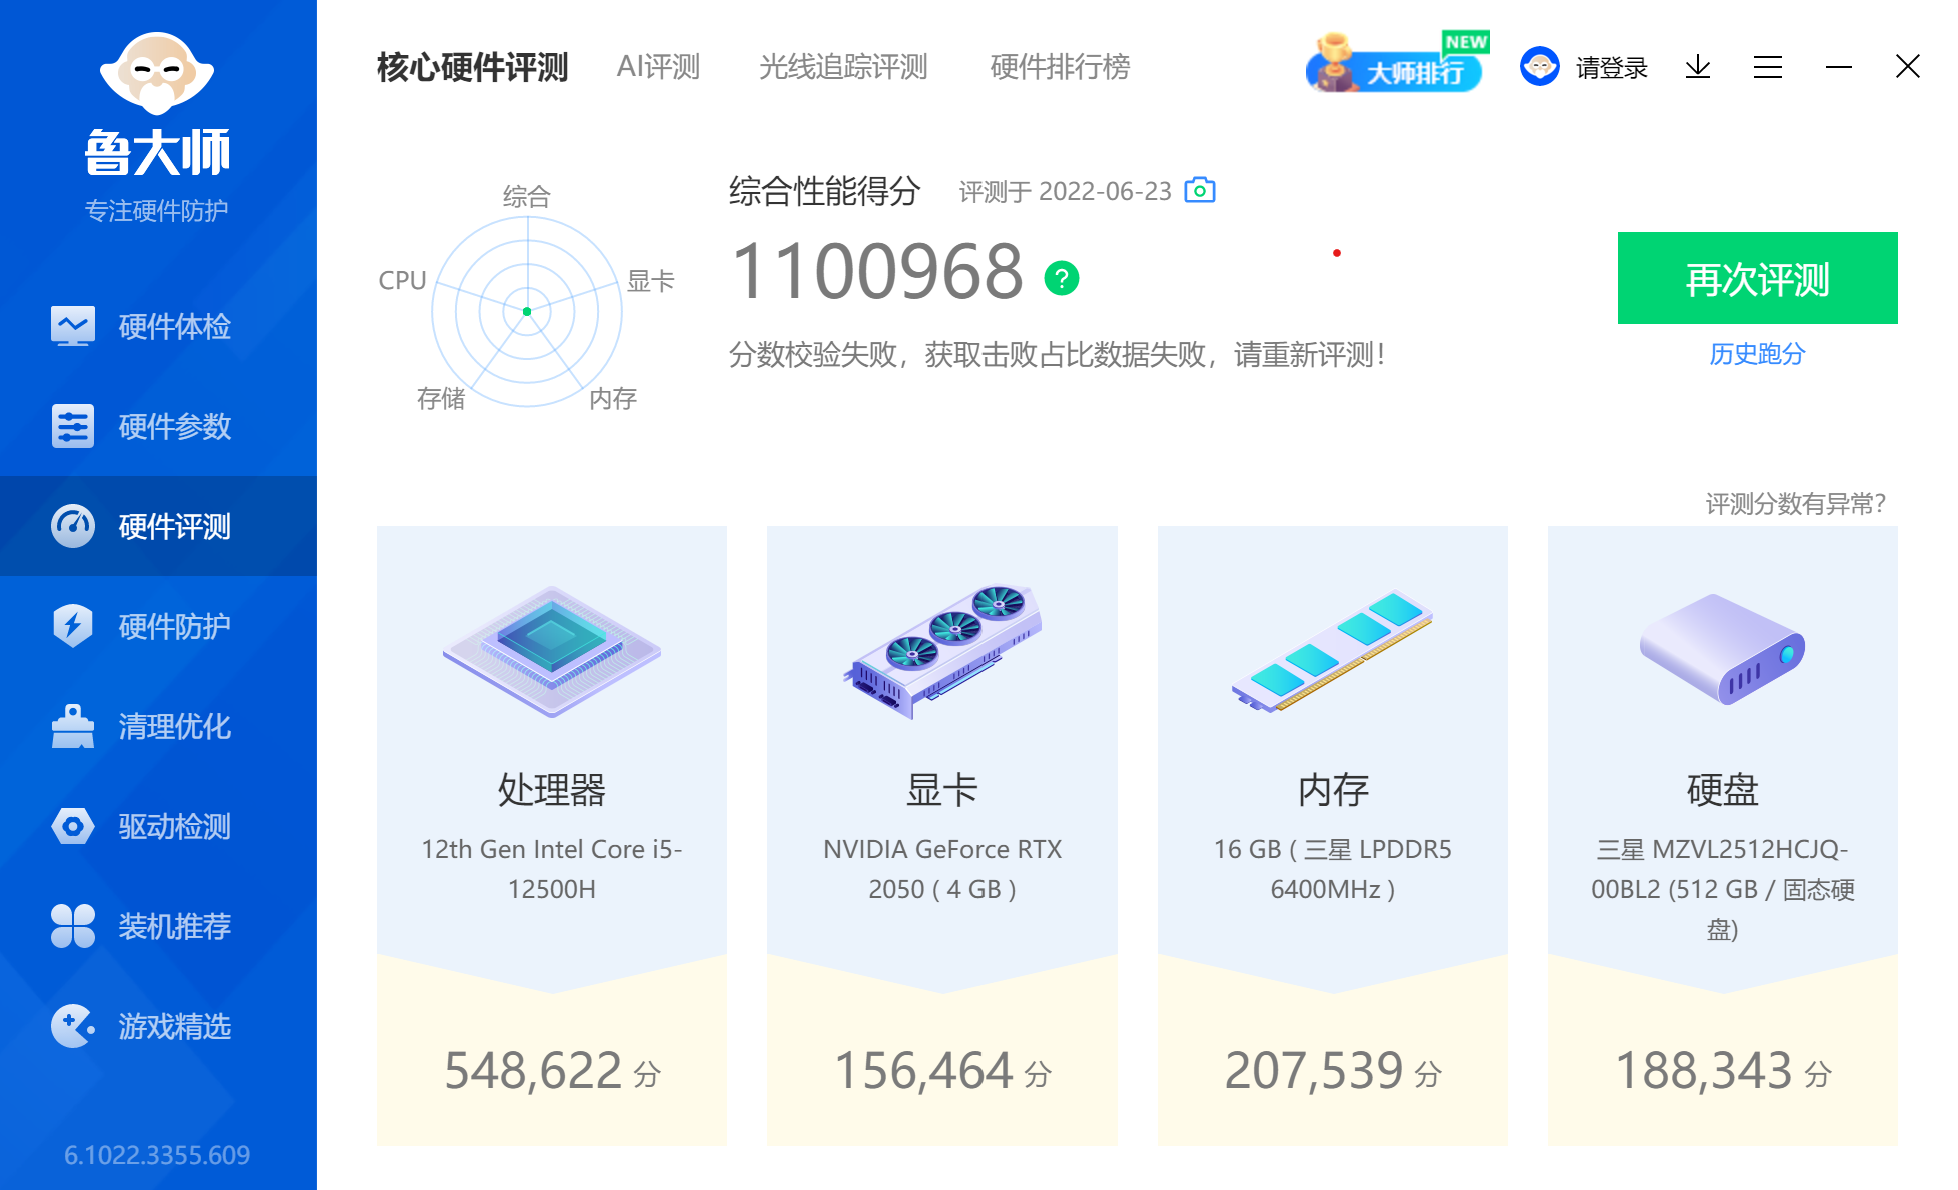1958x1190 pixels.
Task: Open the download manager arrow icon
Action: click(x=1698, y=67)
